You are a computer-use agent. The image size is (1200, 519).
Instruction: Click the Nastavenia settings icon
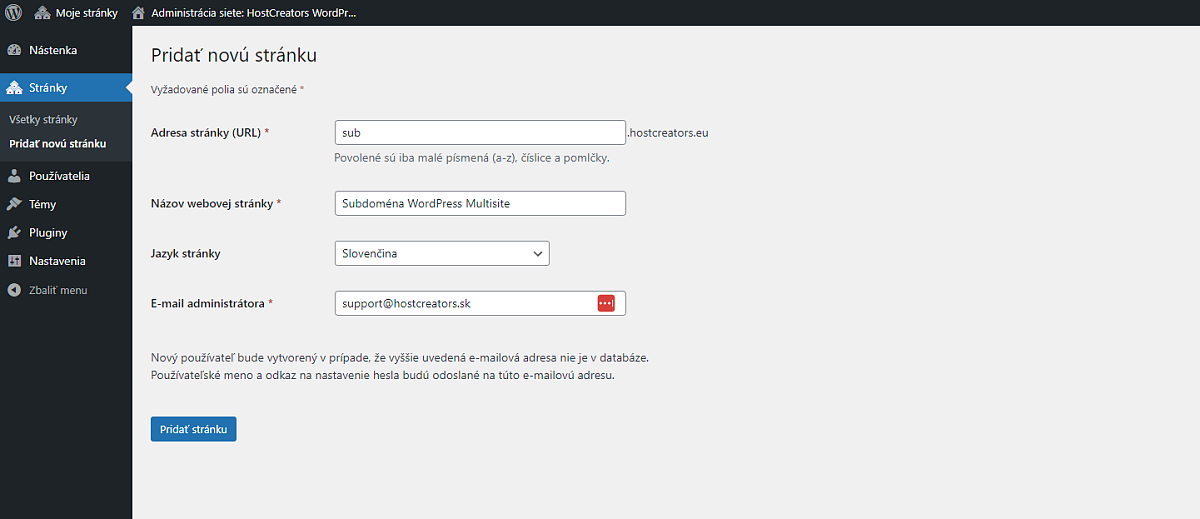[x=14, y=261]
